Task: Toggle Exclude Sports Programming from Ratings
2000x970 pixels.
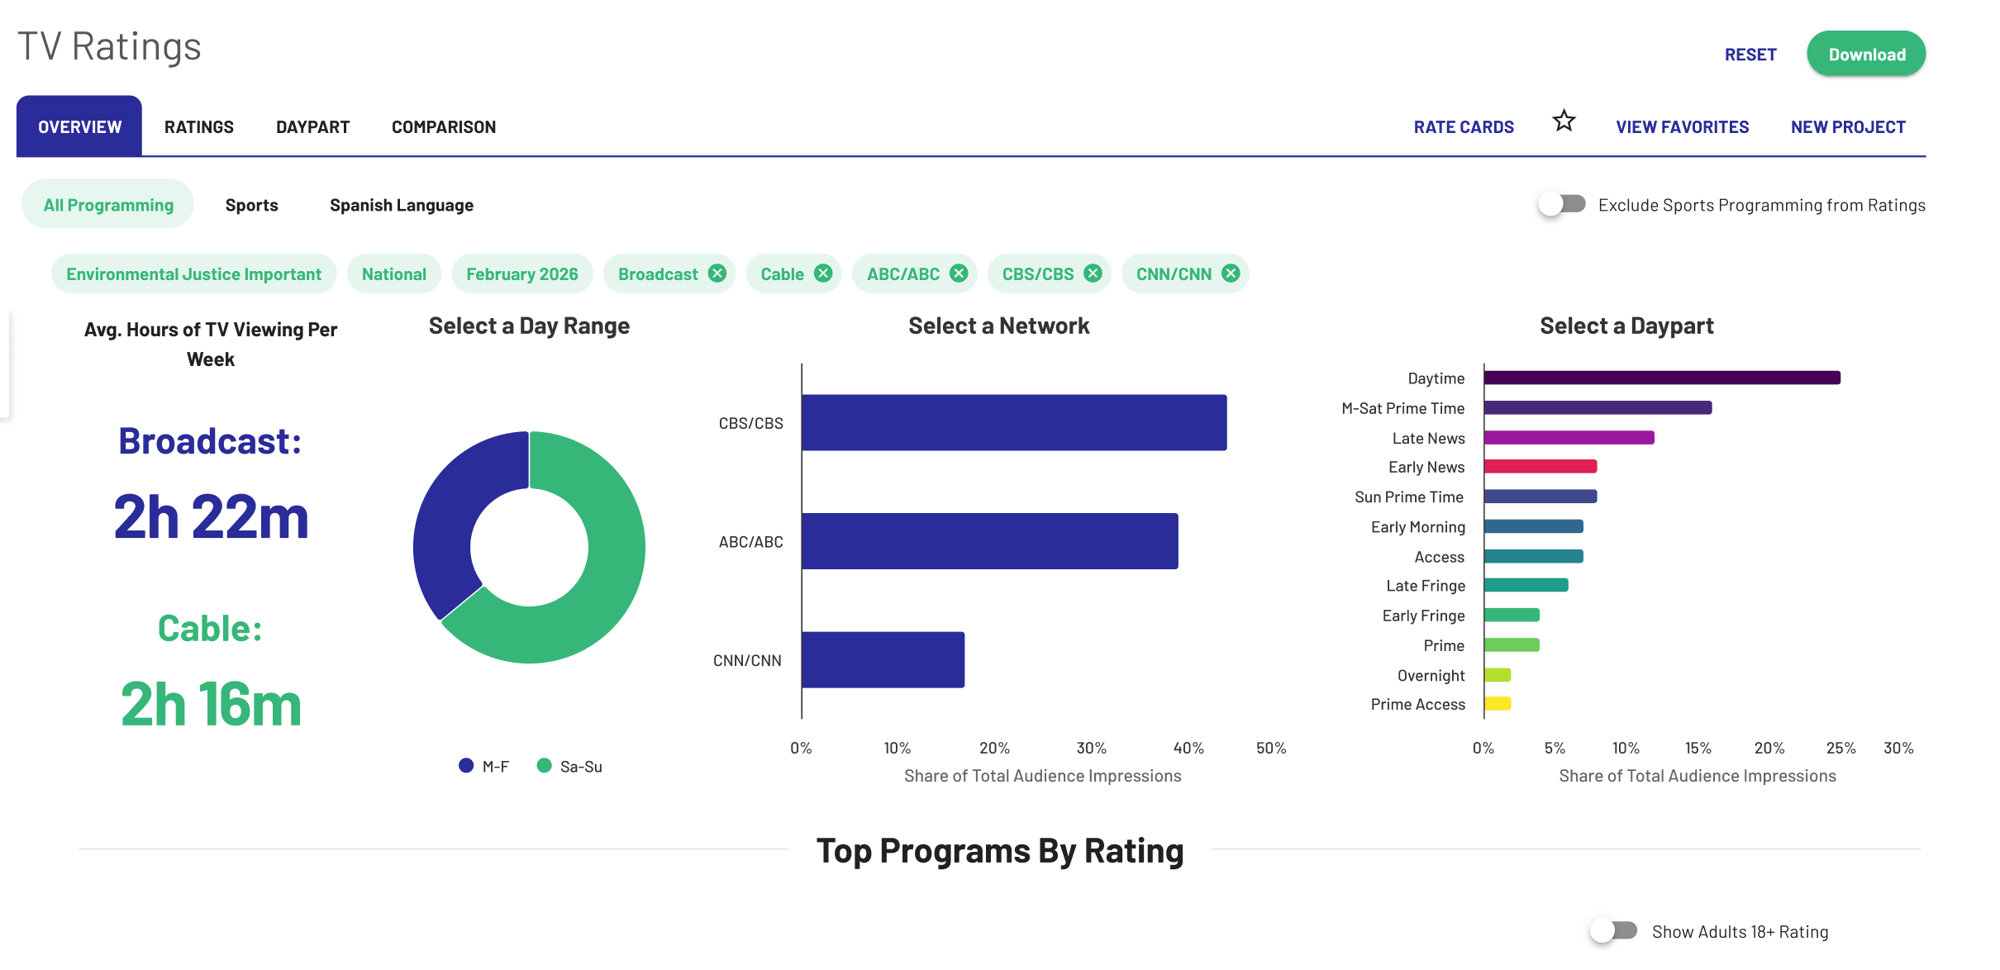Action: 1562,204
